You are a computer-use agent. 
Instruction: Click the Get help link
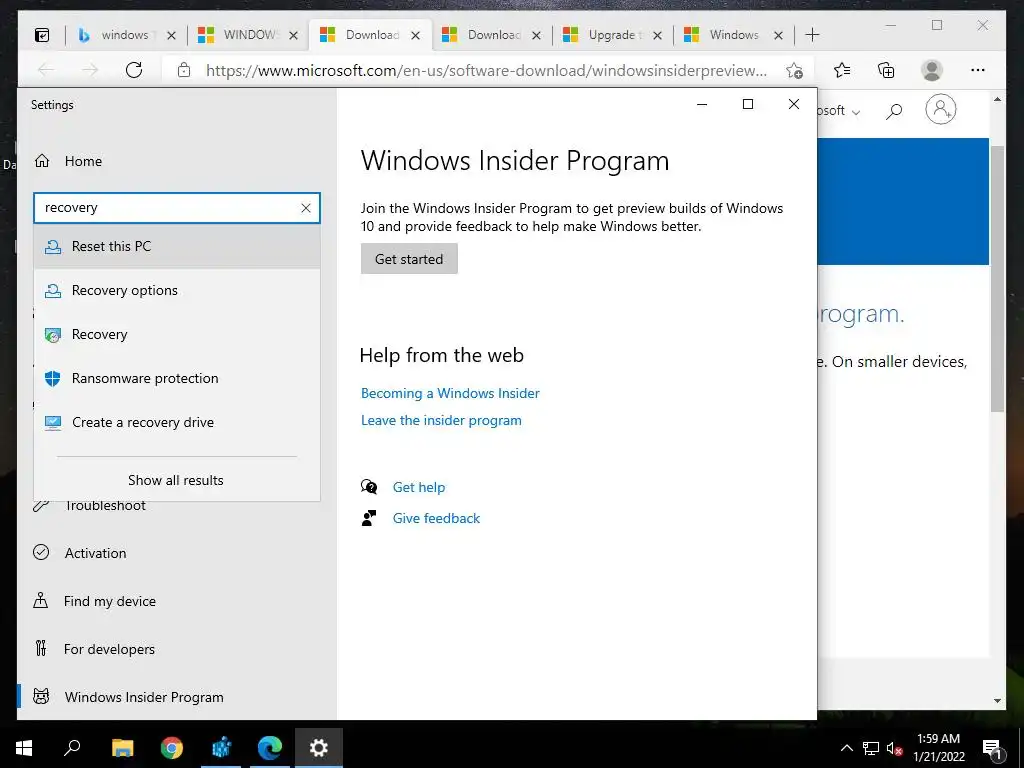pos(419,487)
